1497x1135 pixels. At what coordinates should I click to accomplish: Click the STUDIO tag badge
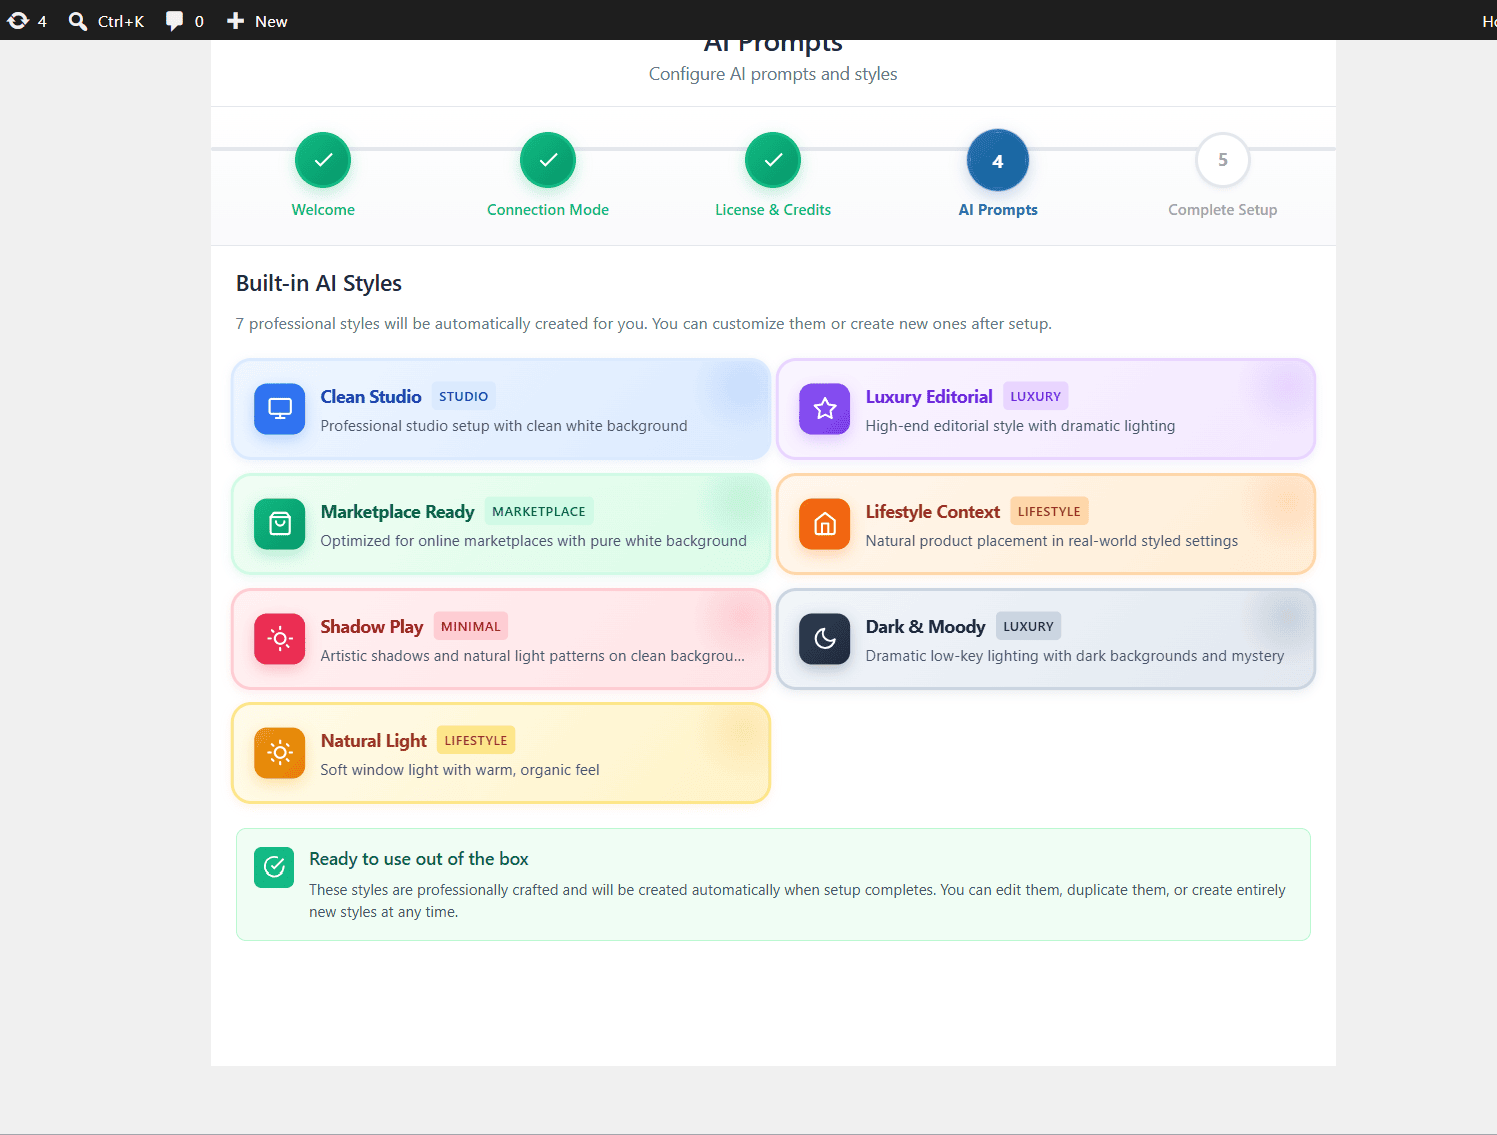coord(464,396)
